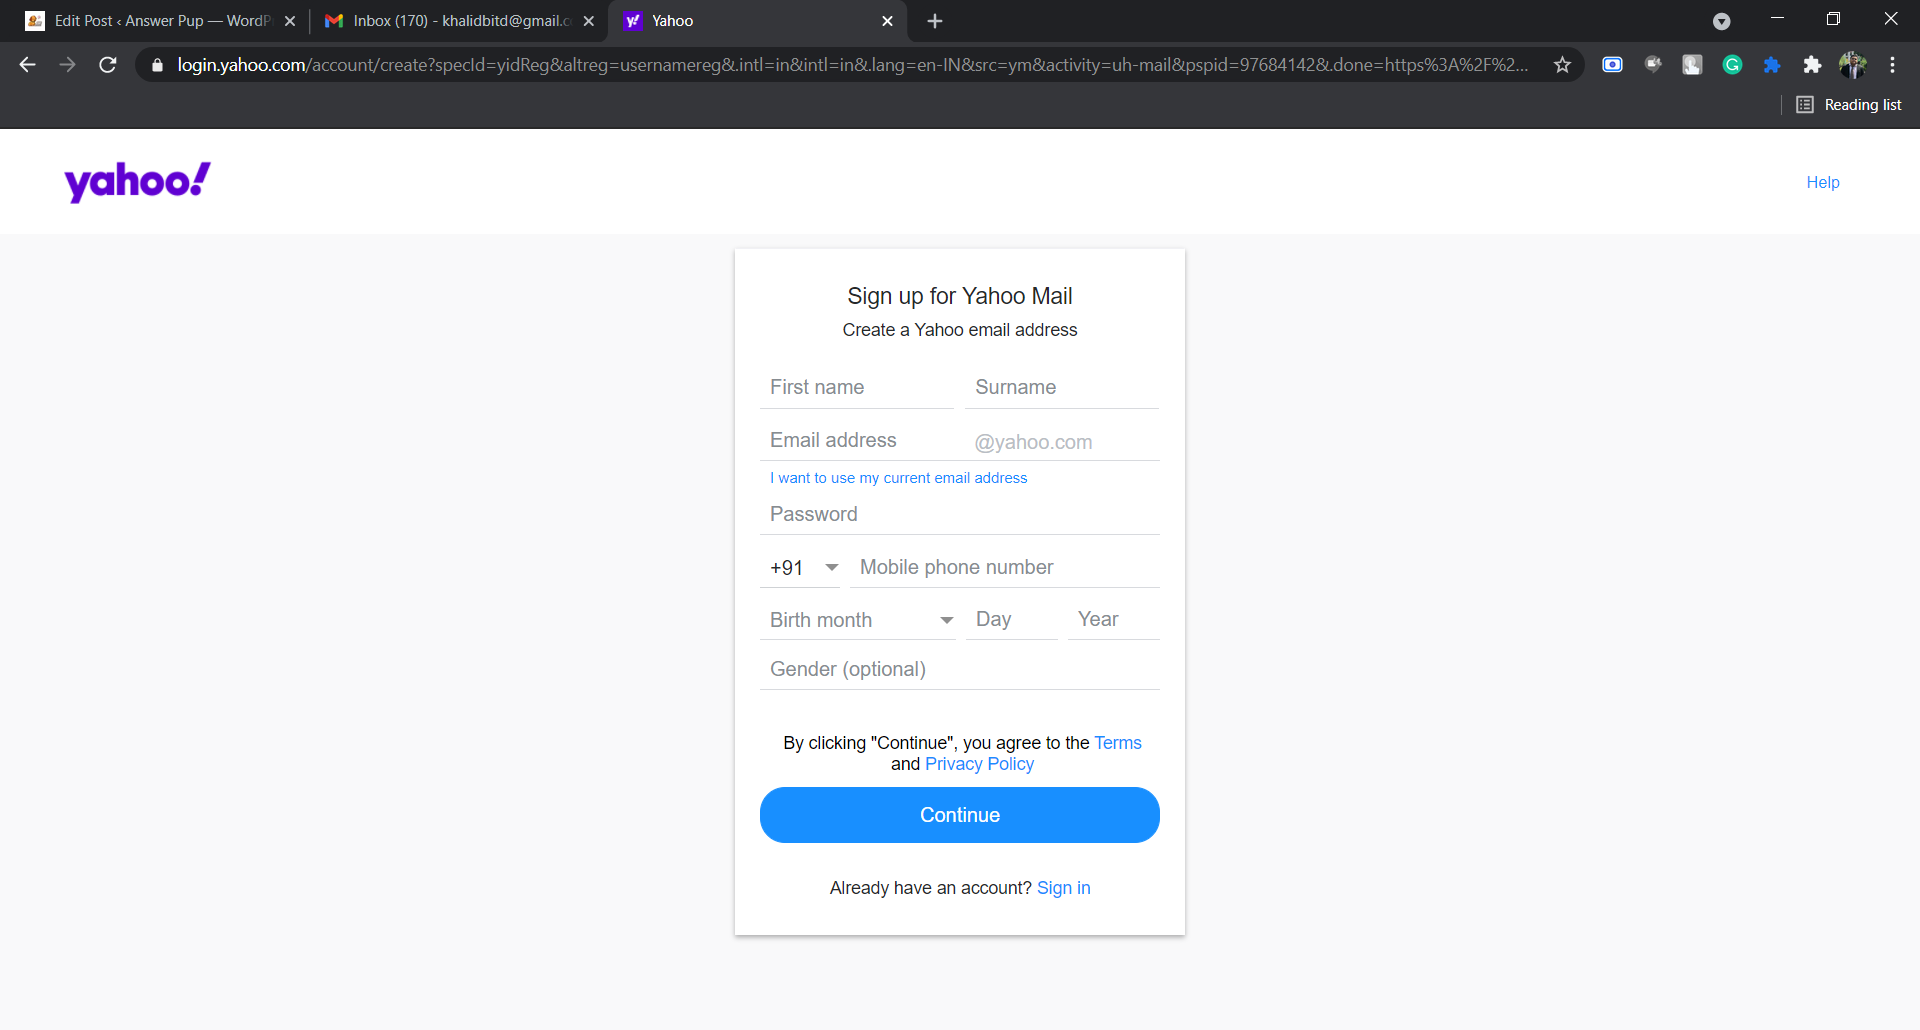This screenshot has width=1920, height=1030.
Task: Click the First name input field
Action: point(857,387)
